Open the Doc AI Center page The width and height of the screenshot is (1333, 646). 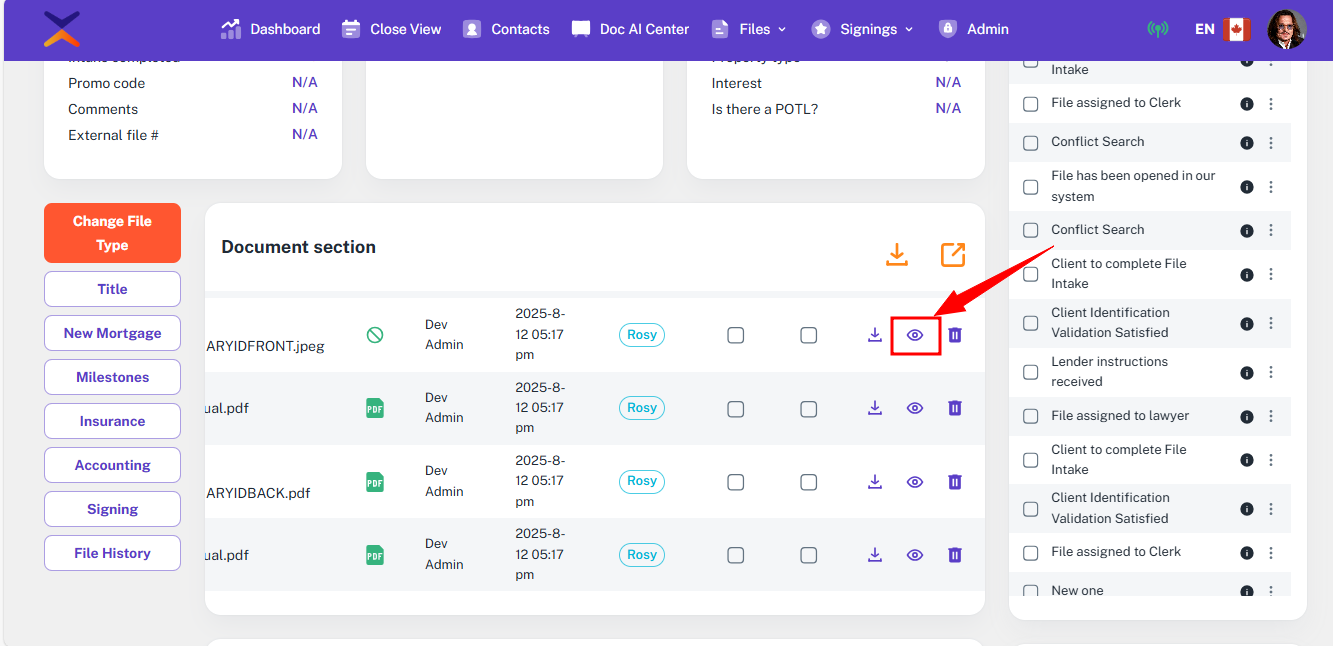[x=630, y=29]
